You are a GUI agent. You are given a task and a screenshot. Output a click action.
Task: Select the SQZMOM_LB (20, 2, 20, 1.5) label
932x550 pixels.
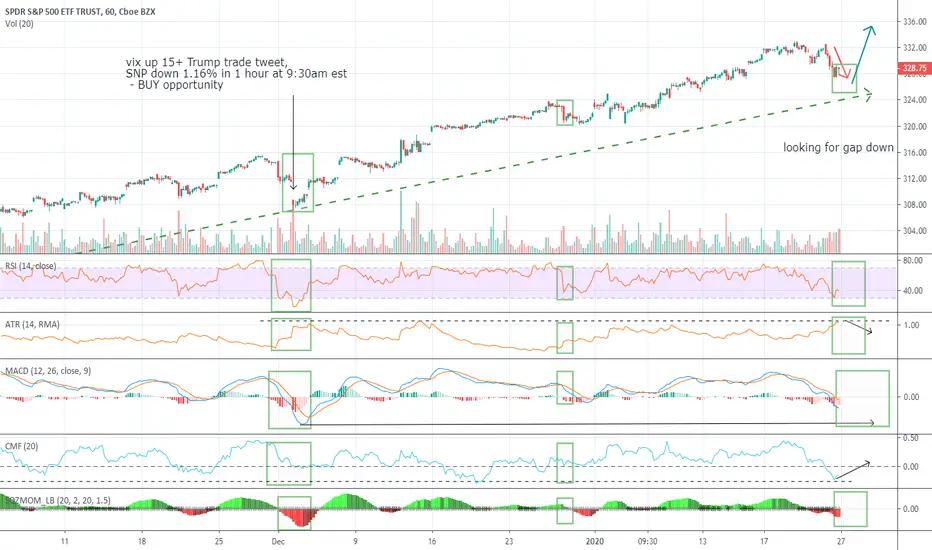[58, 501]
